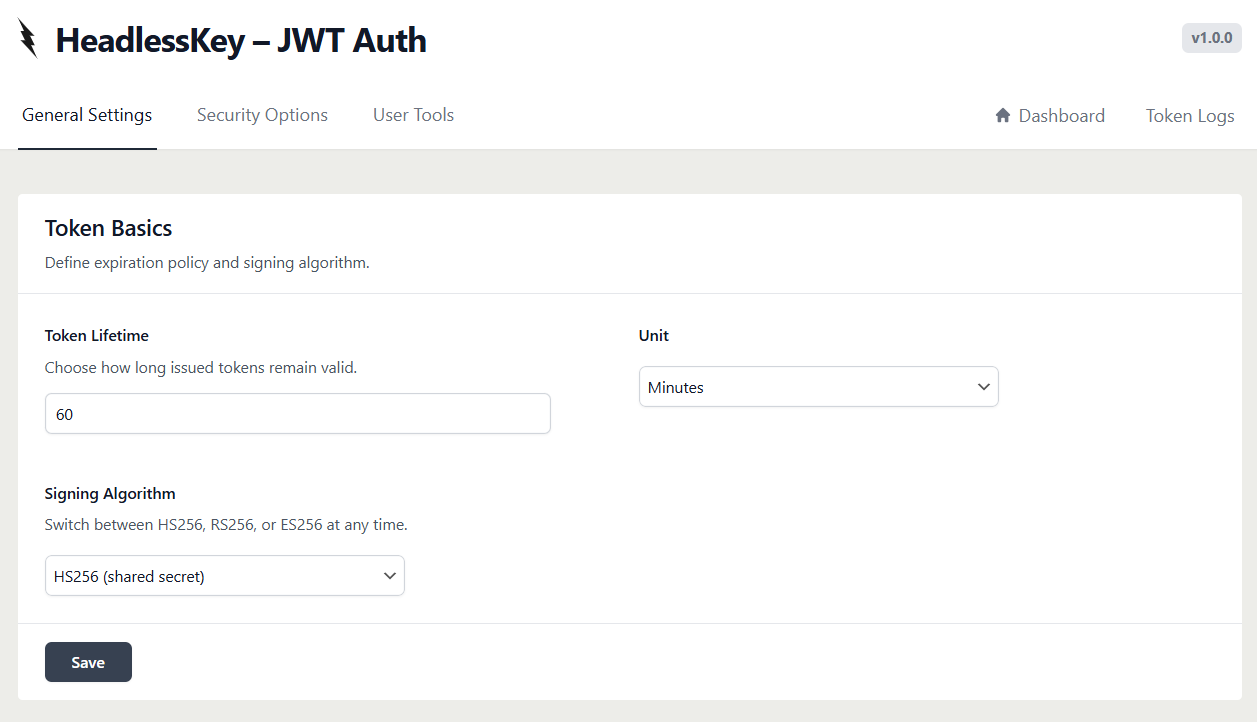Click the v1.0.0 version badge
Viewport: 1257px width, 722px height.
coord(1211,38)
